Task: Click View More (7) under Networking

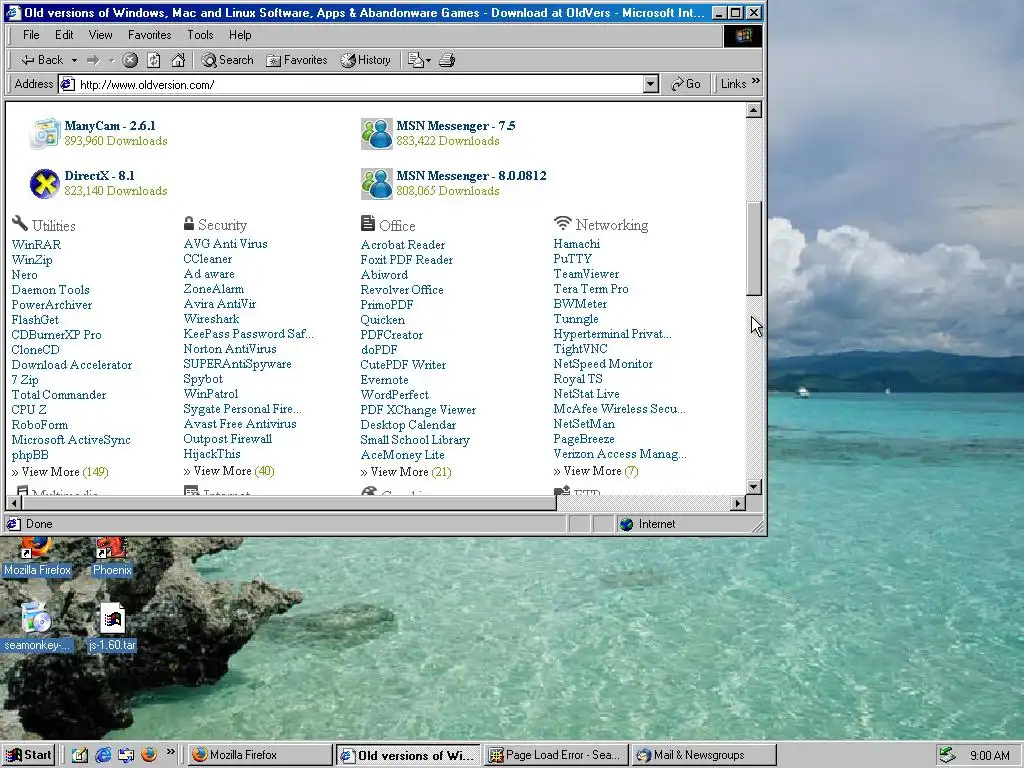Action: [x=596, y=471]
